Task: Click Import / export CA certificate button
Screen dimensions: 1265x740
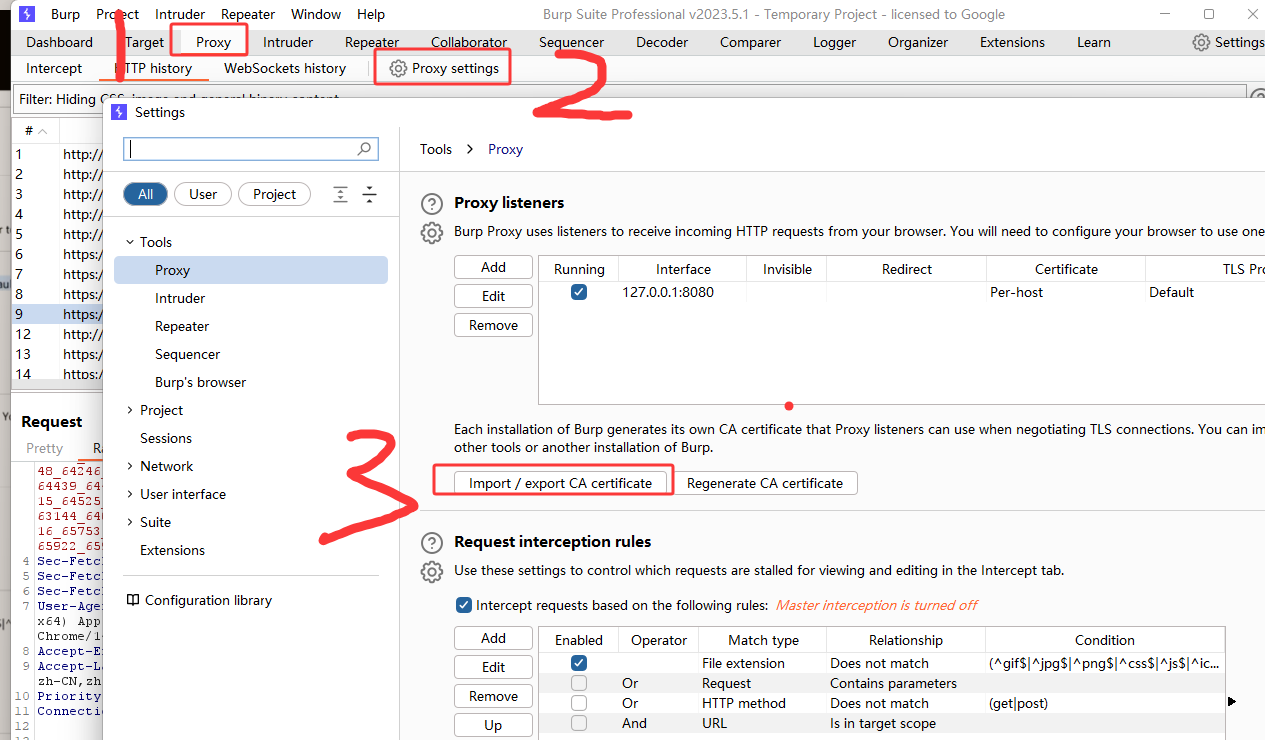Action: tap(560, 483)
